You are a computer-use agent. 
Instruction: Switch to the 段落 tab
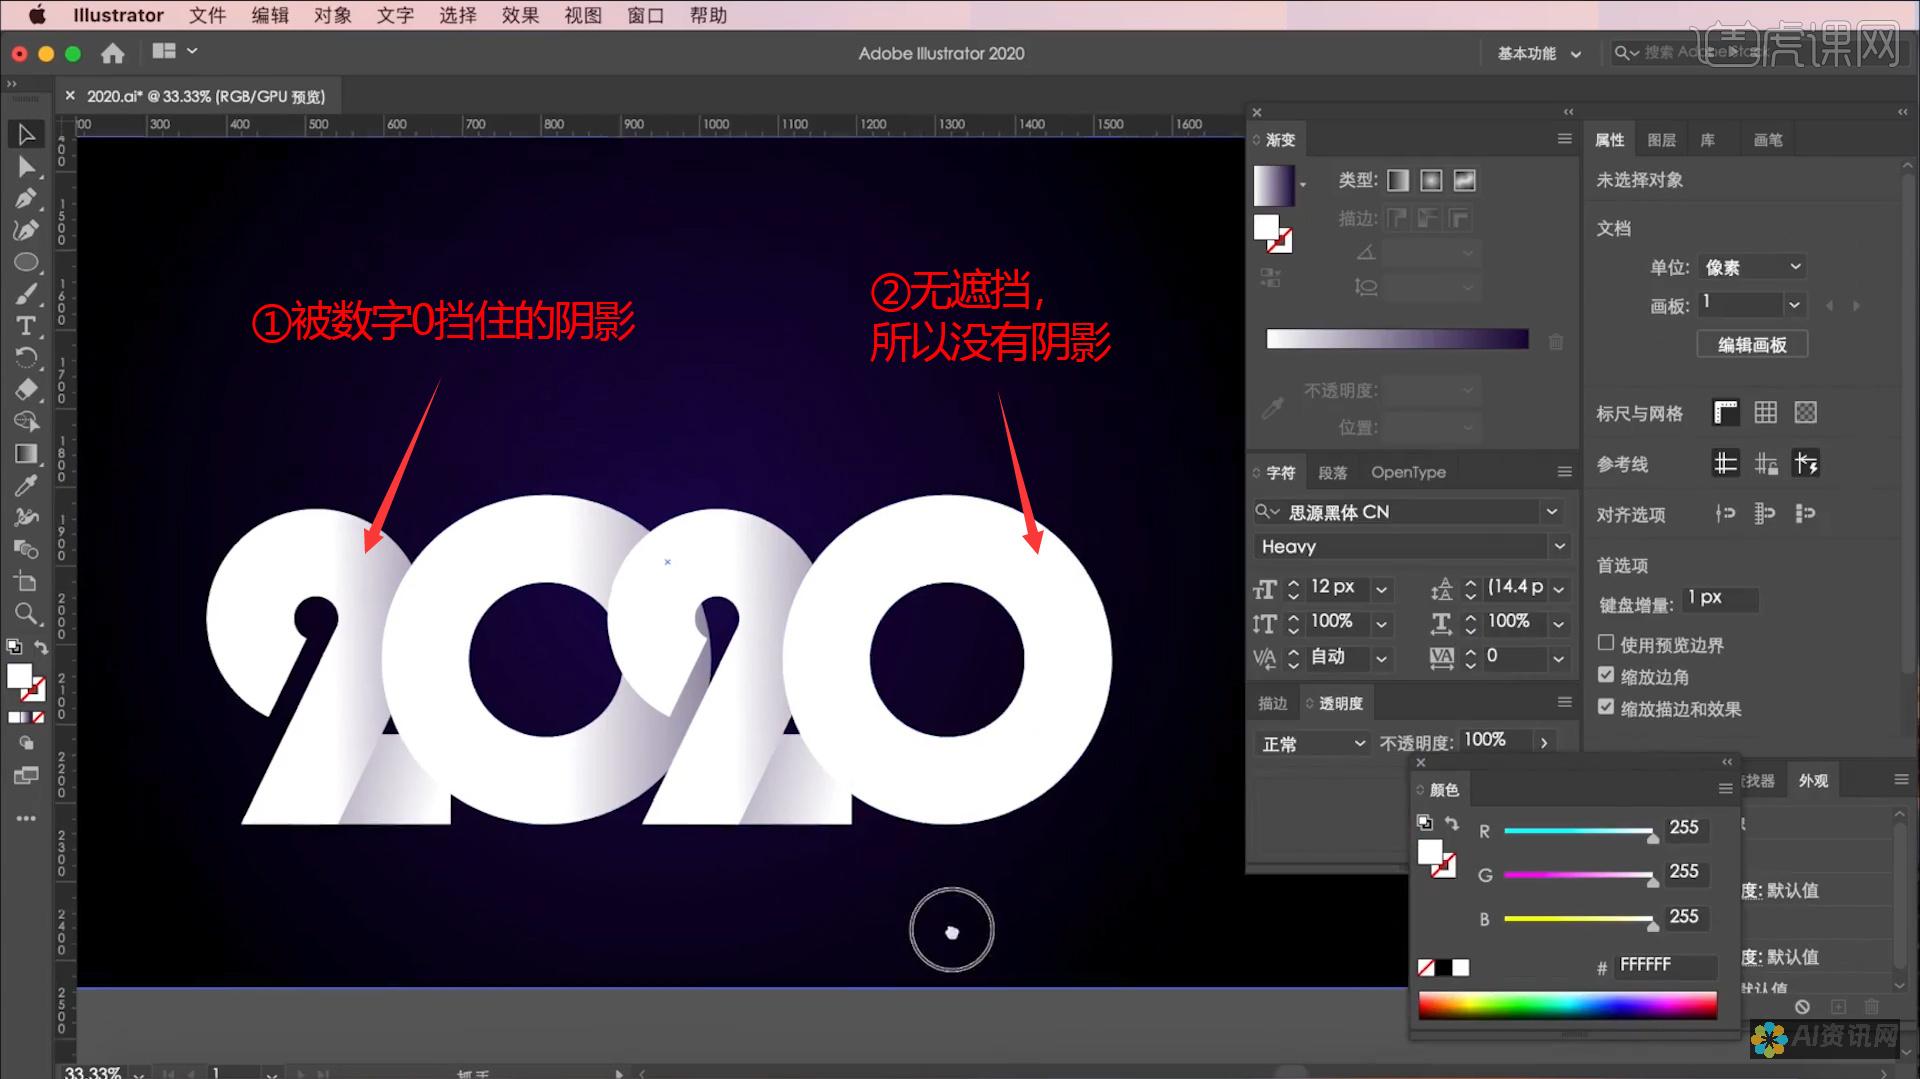click(1332, 473)
